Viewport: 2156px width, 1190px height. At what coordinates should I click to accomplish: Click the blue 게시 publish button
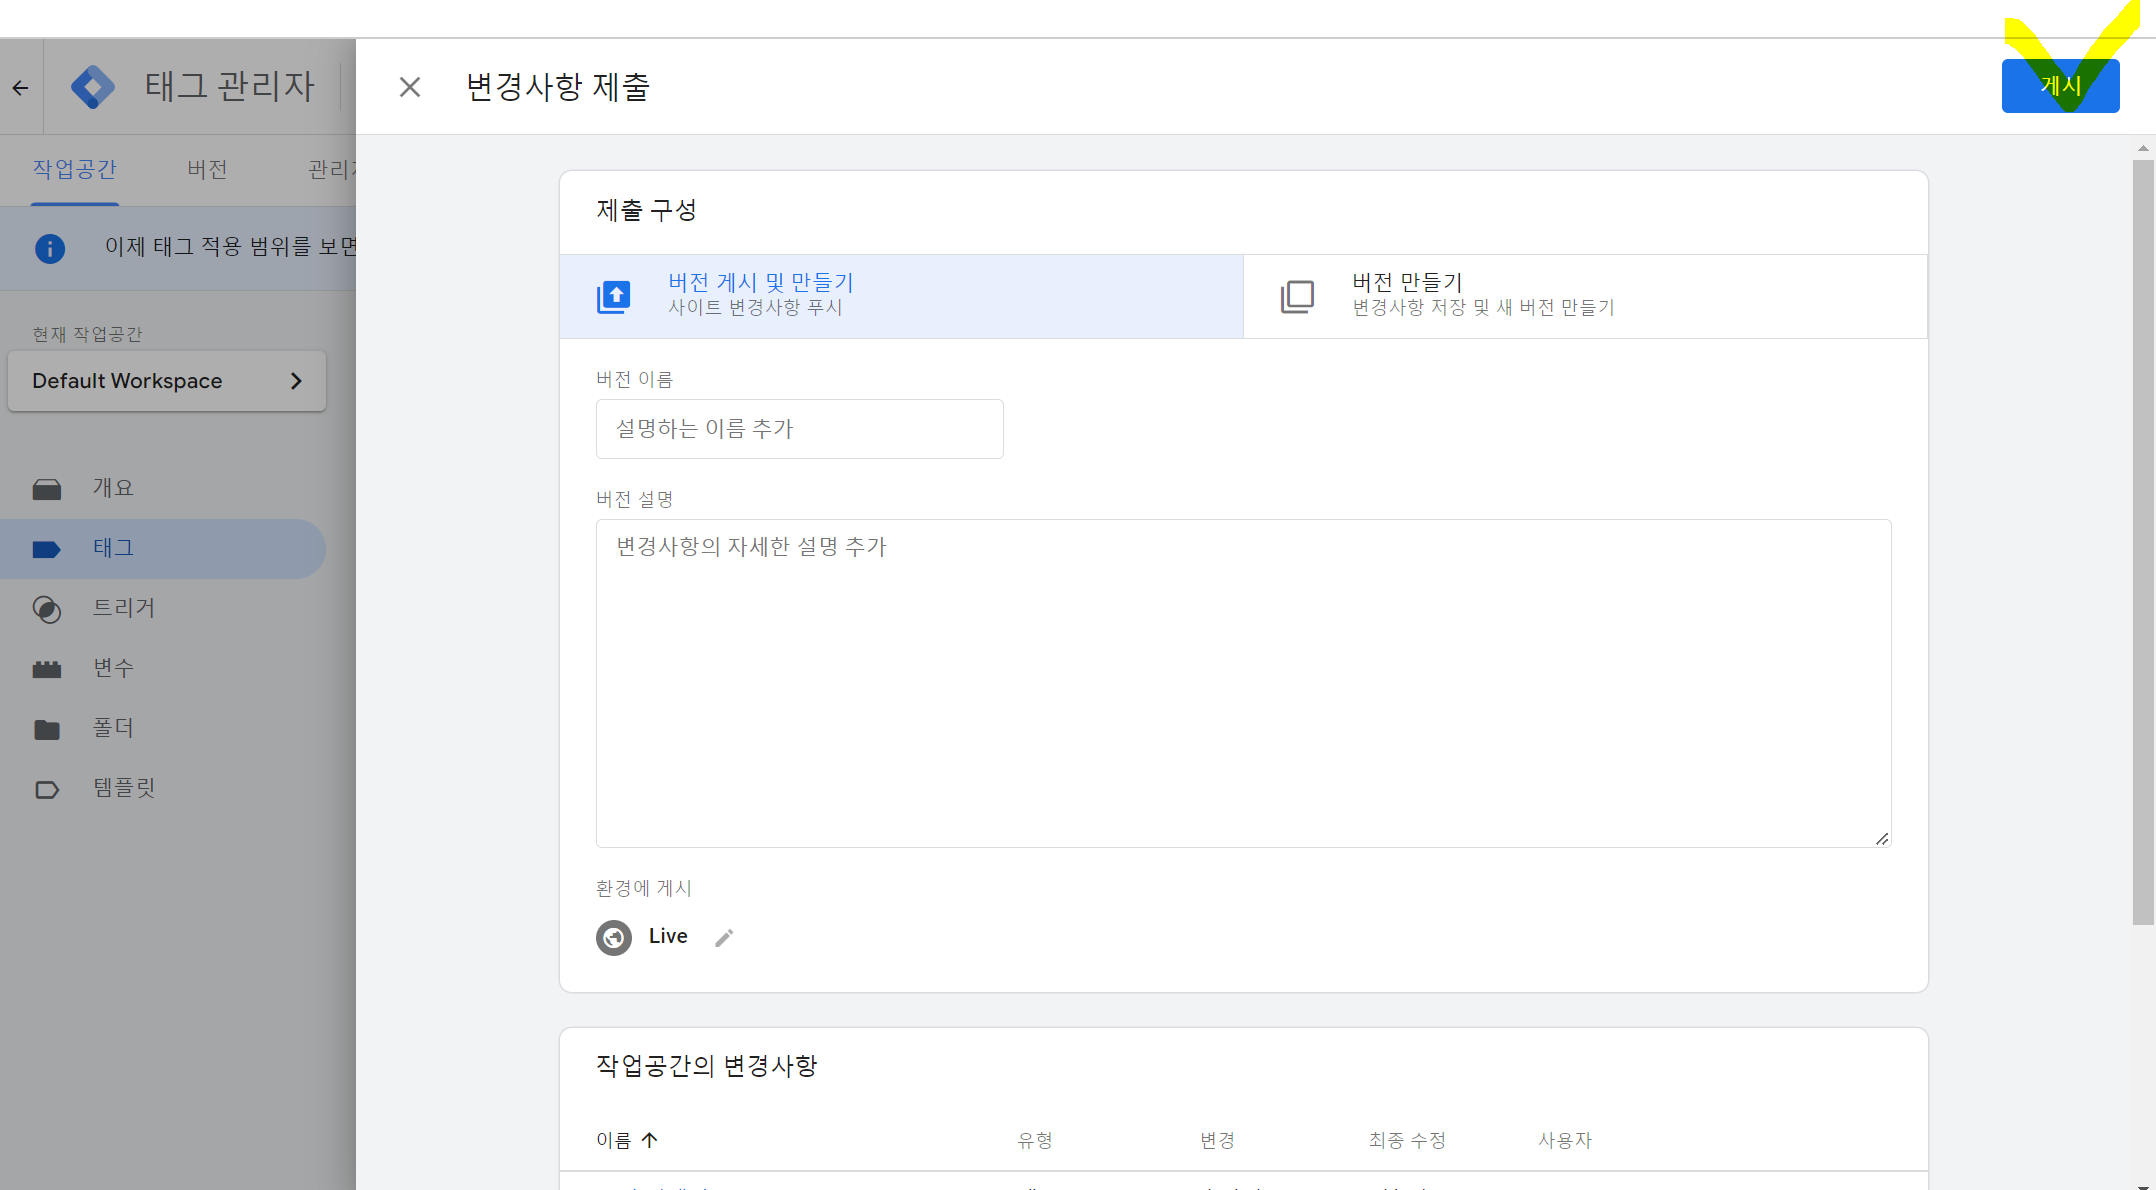point(2059,87)
